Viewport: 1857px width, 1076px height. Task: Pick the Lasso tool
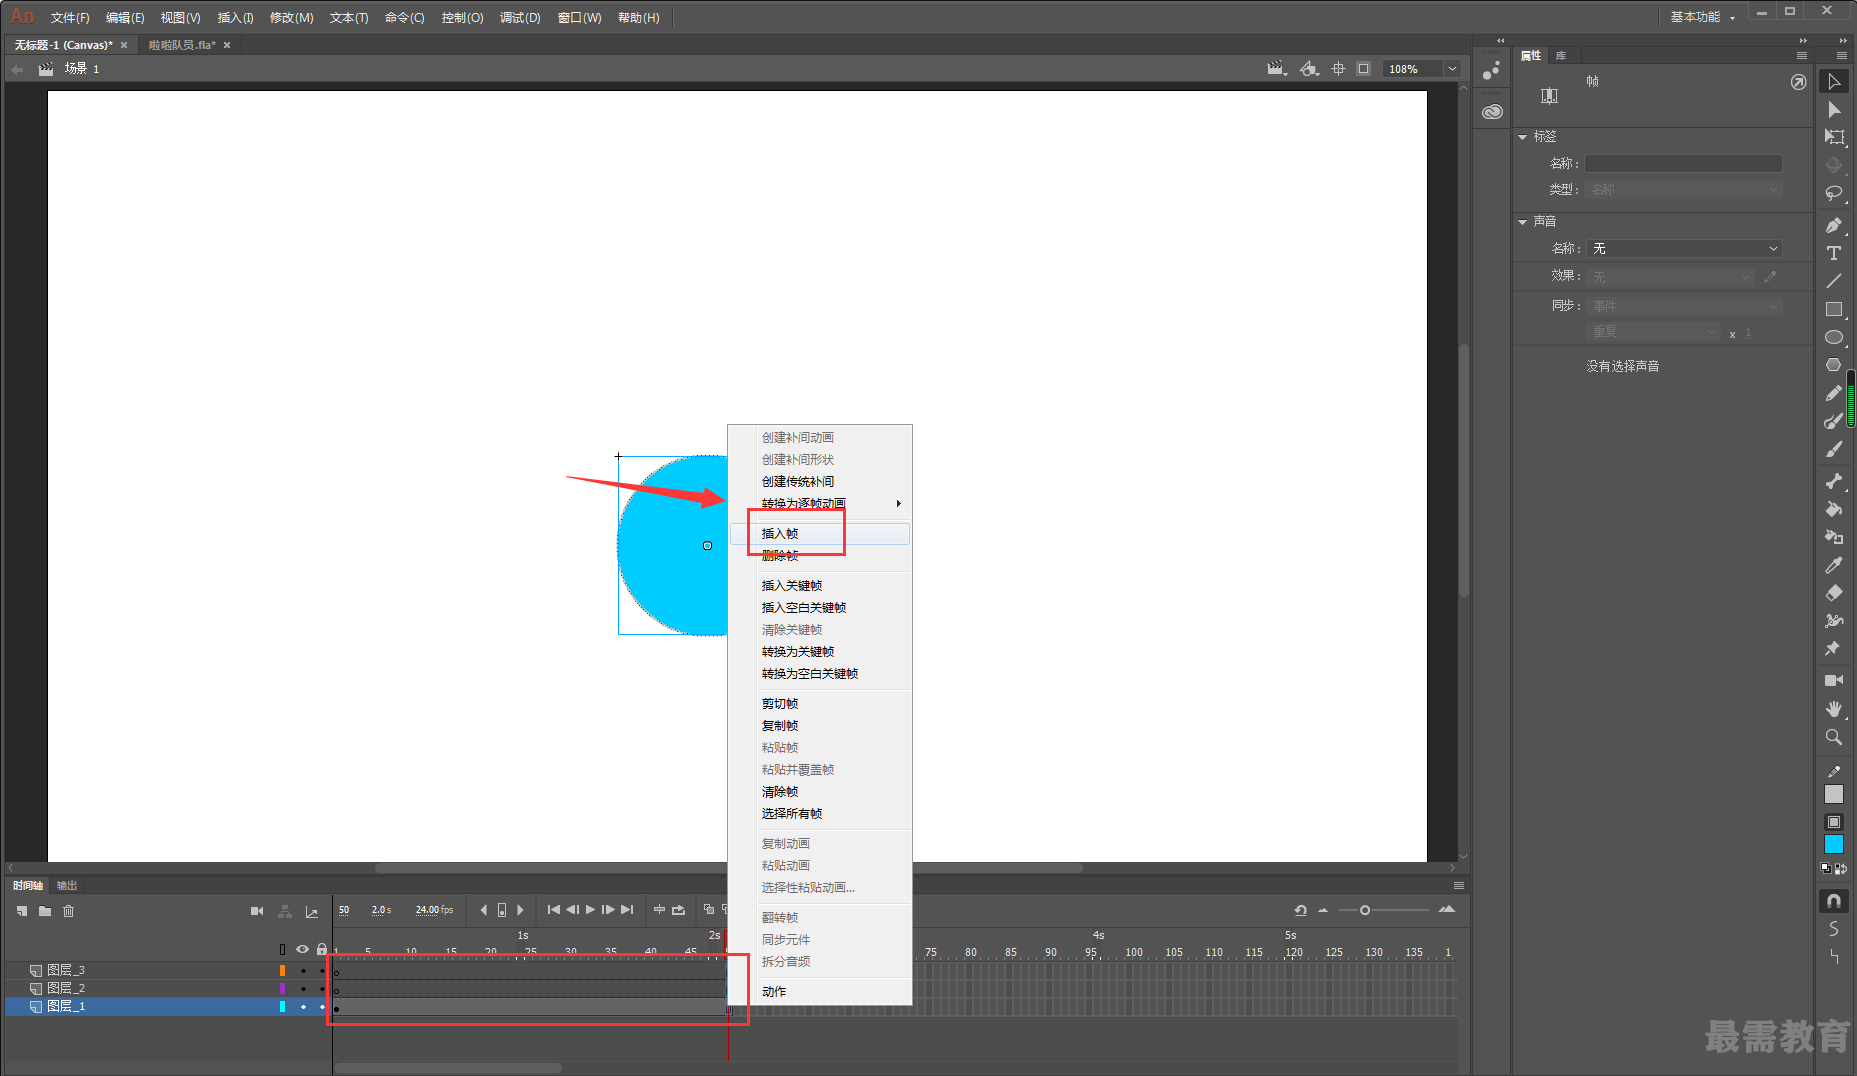click(1834, 193)
